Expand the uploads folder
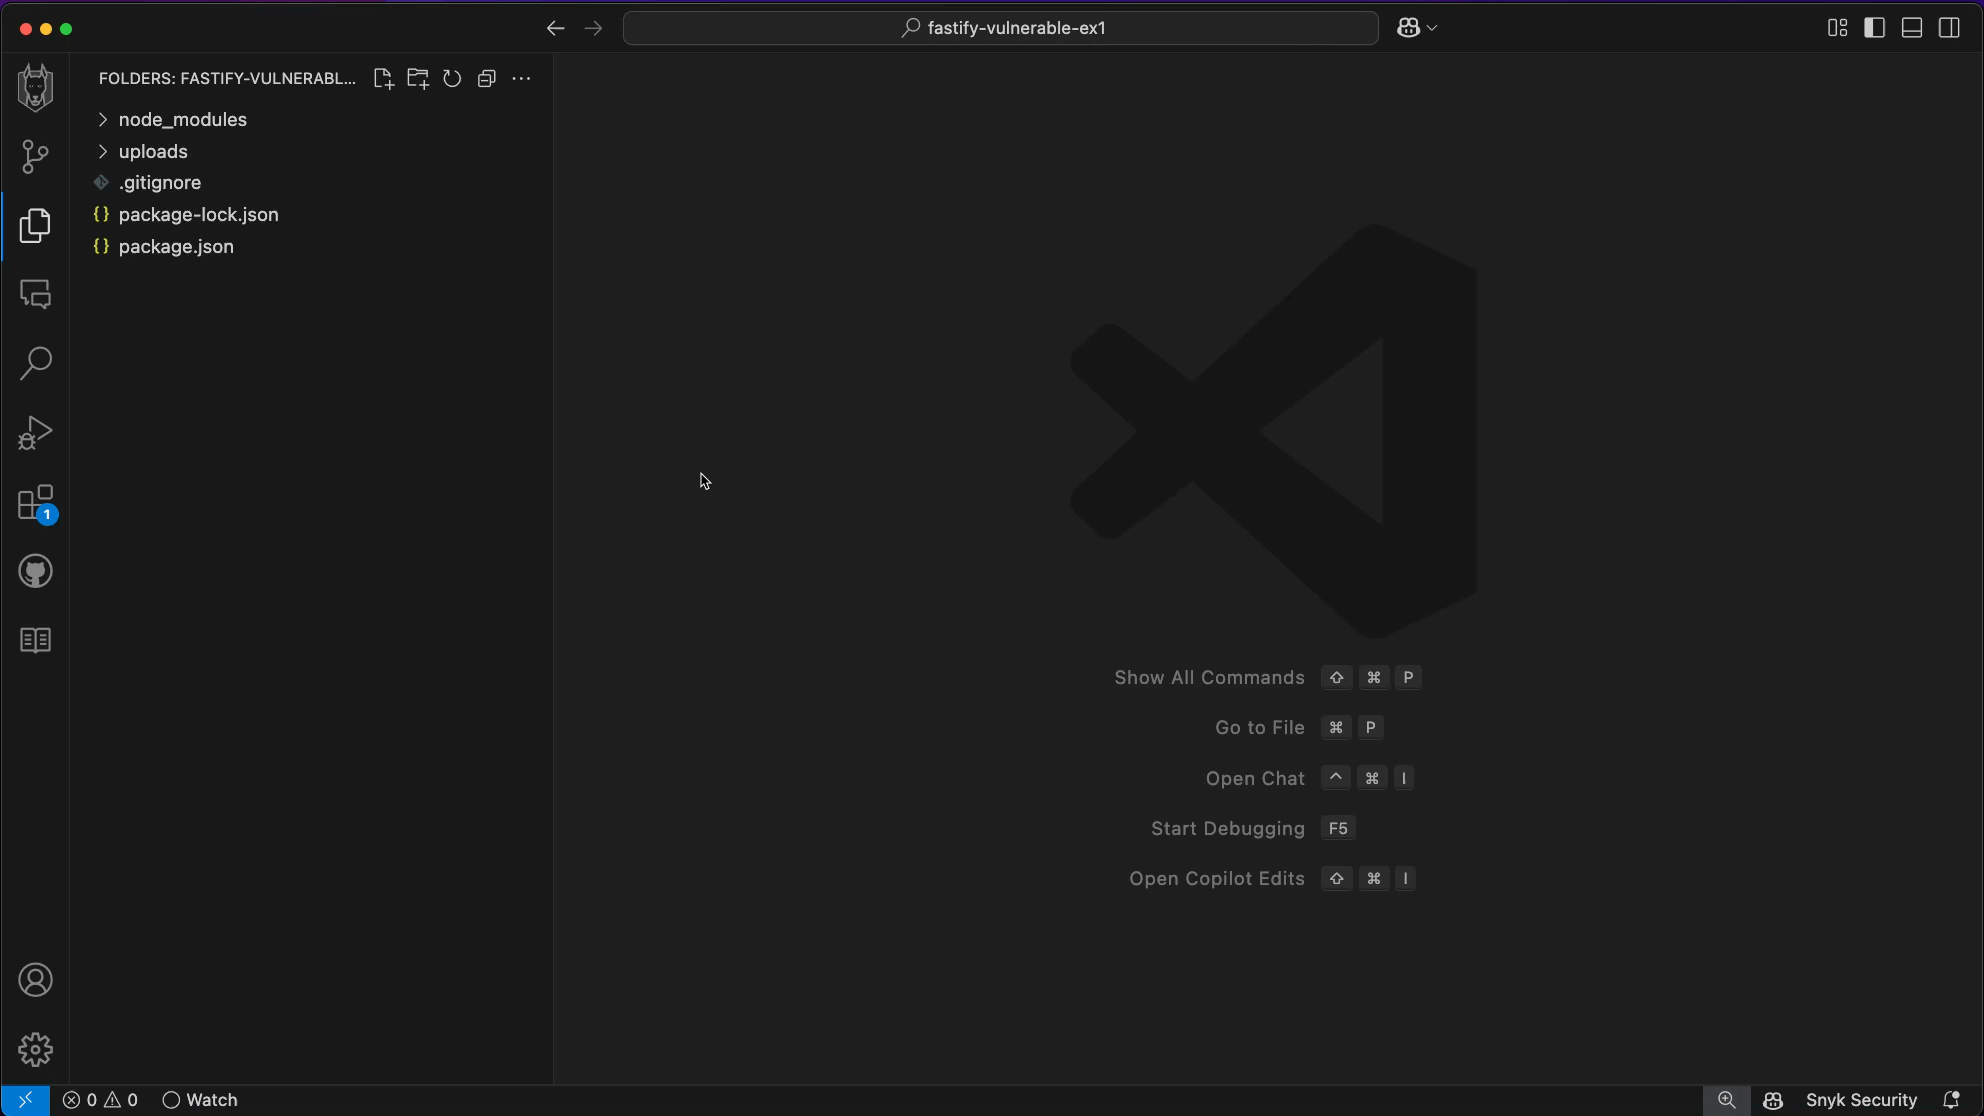The height and width of the screenshot is (1116, 1984). 312,151
